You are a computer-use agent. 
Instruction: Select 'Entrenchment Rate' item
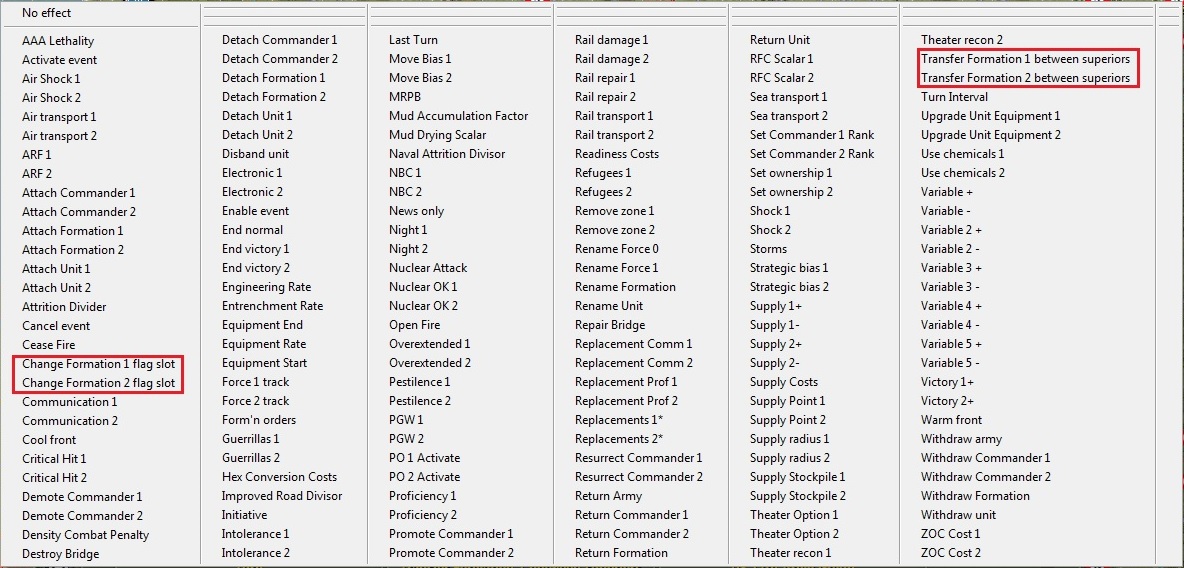[273, 306]
